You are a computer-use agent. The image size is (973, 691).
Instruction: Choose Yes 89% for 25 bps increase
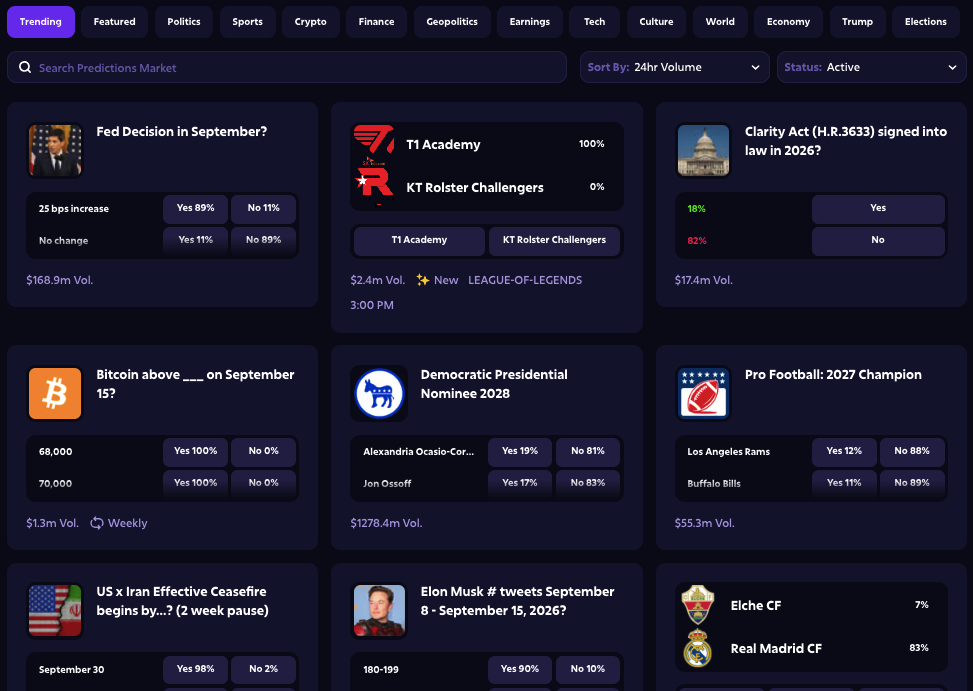click(195, 208)
